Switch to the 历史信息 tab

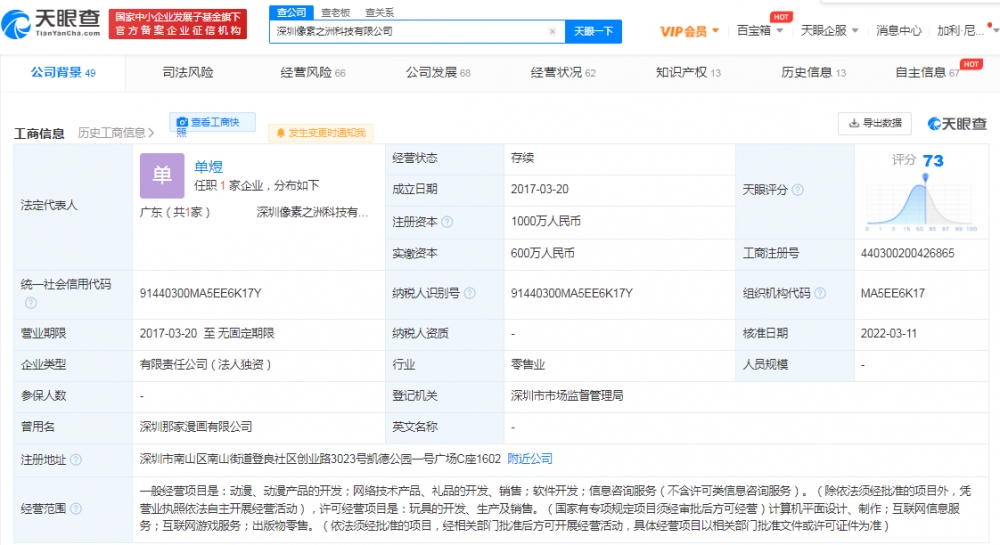point(813,73)
